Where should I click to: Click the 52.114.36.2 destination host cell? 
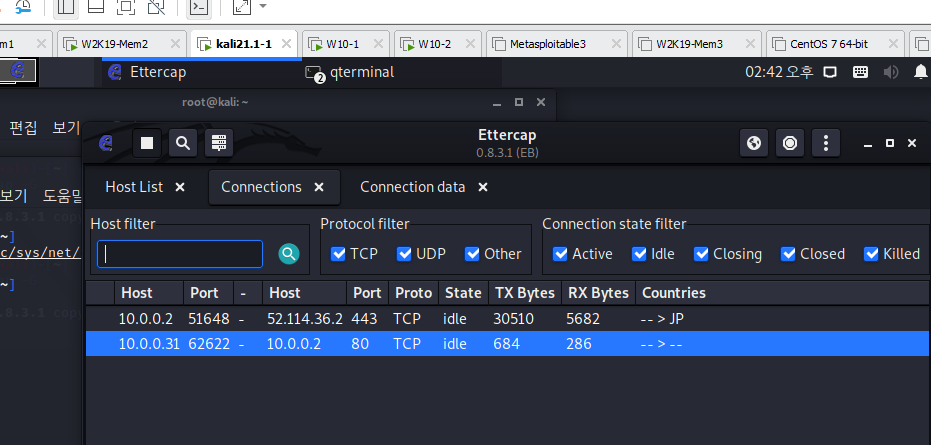click(305, 319)
